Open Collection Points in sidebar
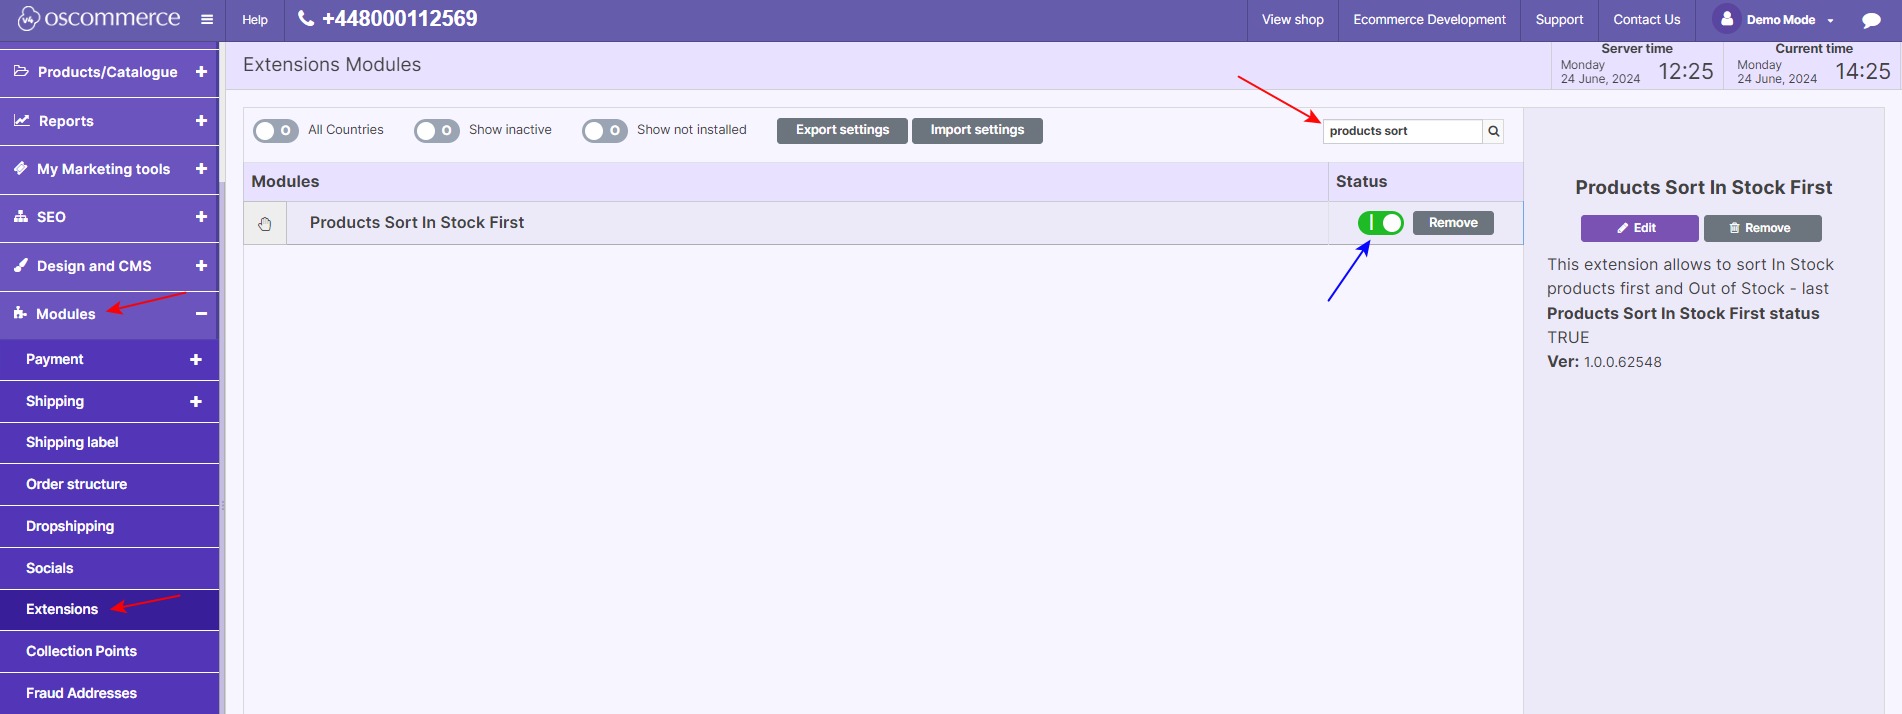This screenshot has height=714, width=1902. pyautogui.click(x=81, y=651)
